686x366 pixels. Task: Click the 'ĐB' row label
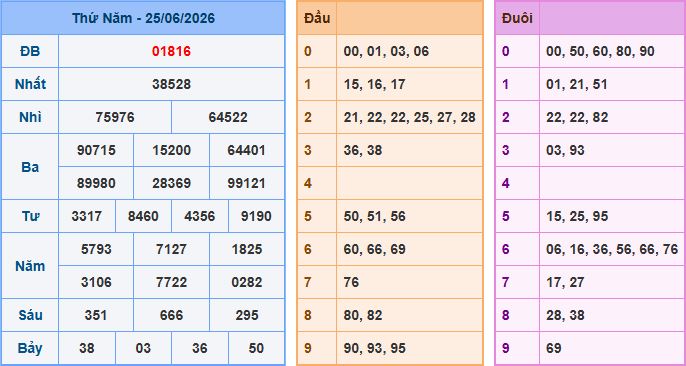pos(30,52)
